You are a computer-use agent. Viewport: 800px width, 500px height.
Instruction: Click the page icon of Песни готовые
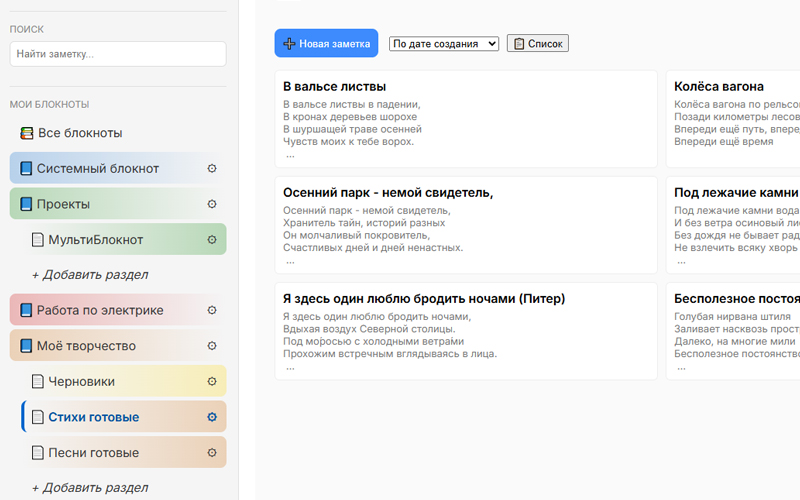point(38,453)
